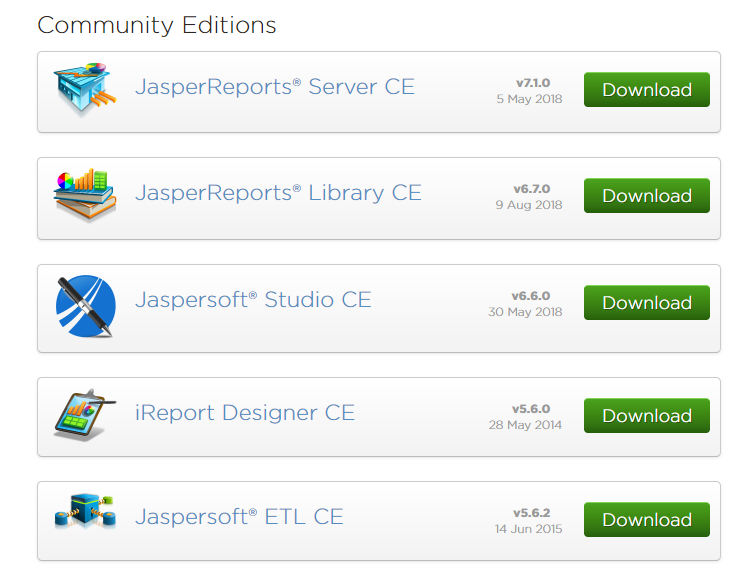The image size is (749, 570).
Task: Click the iReport Designer CE clipboard icon
Action: [85, 415]
